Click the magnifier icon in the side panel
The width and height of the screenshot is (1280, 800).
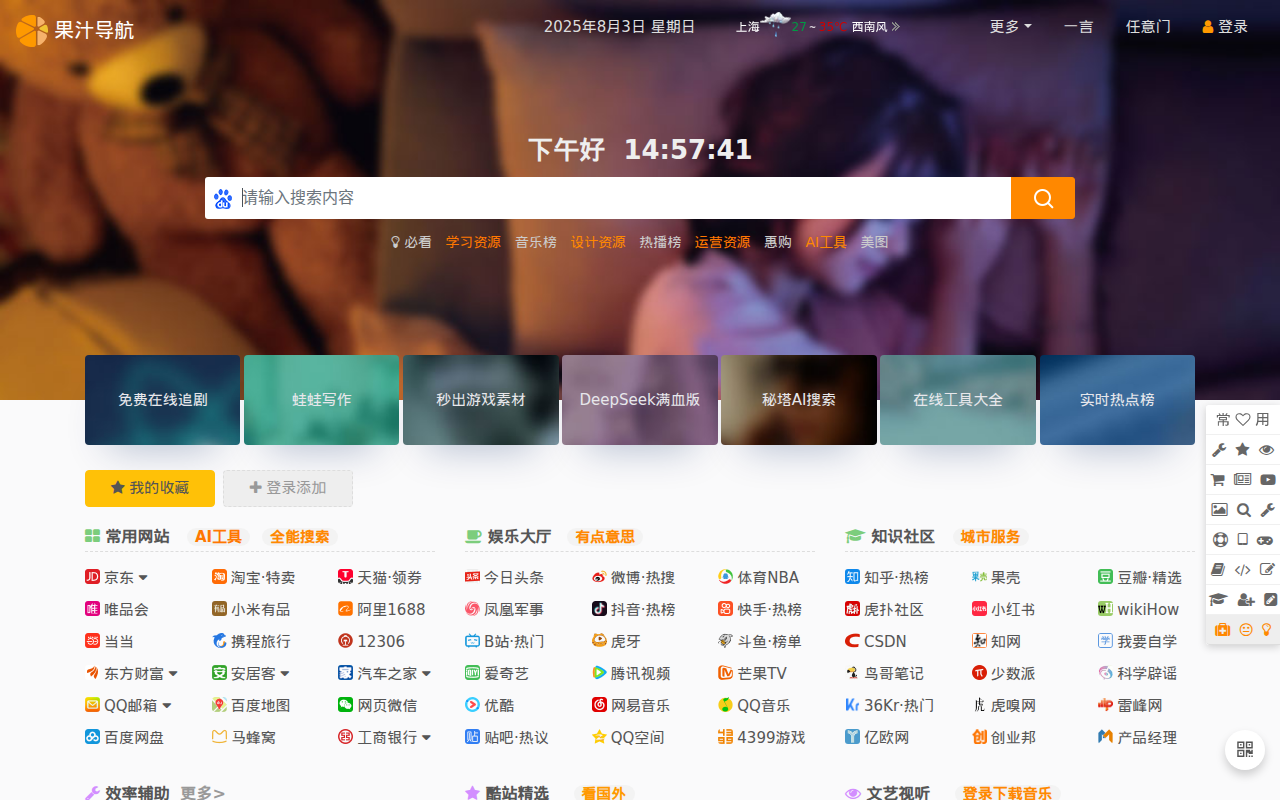pyautogui.click(x=1243, y=510)
